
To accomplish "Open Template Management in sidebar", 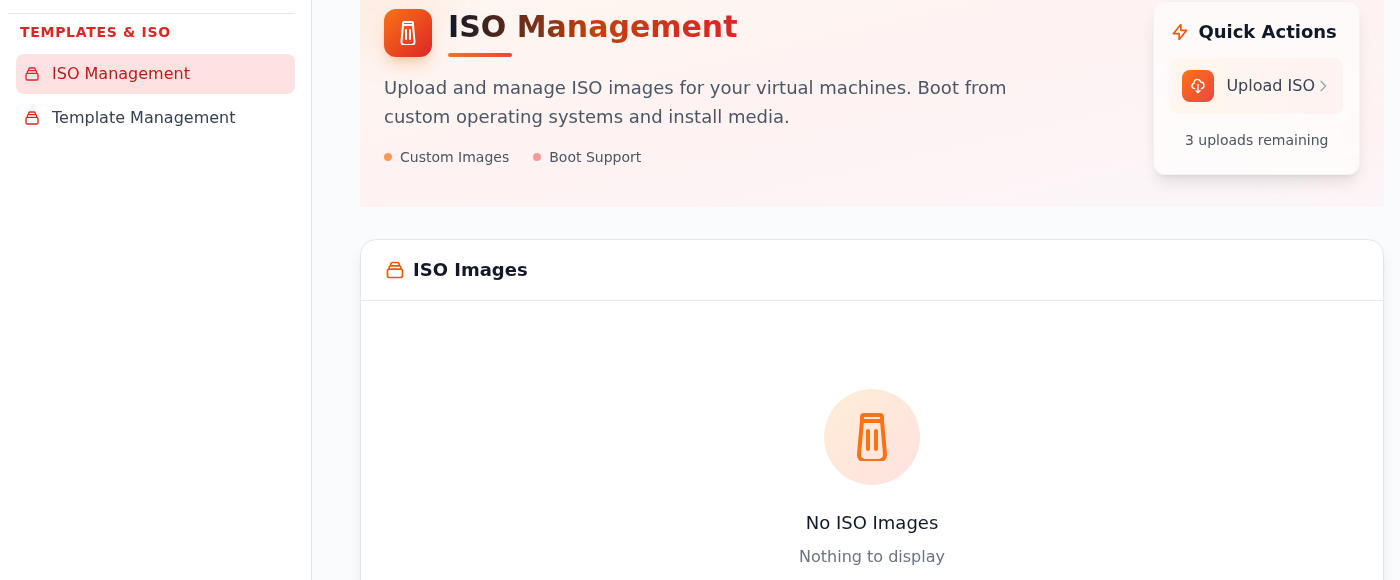I will click(x=155, y=118).
